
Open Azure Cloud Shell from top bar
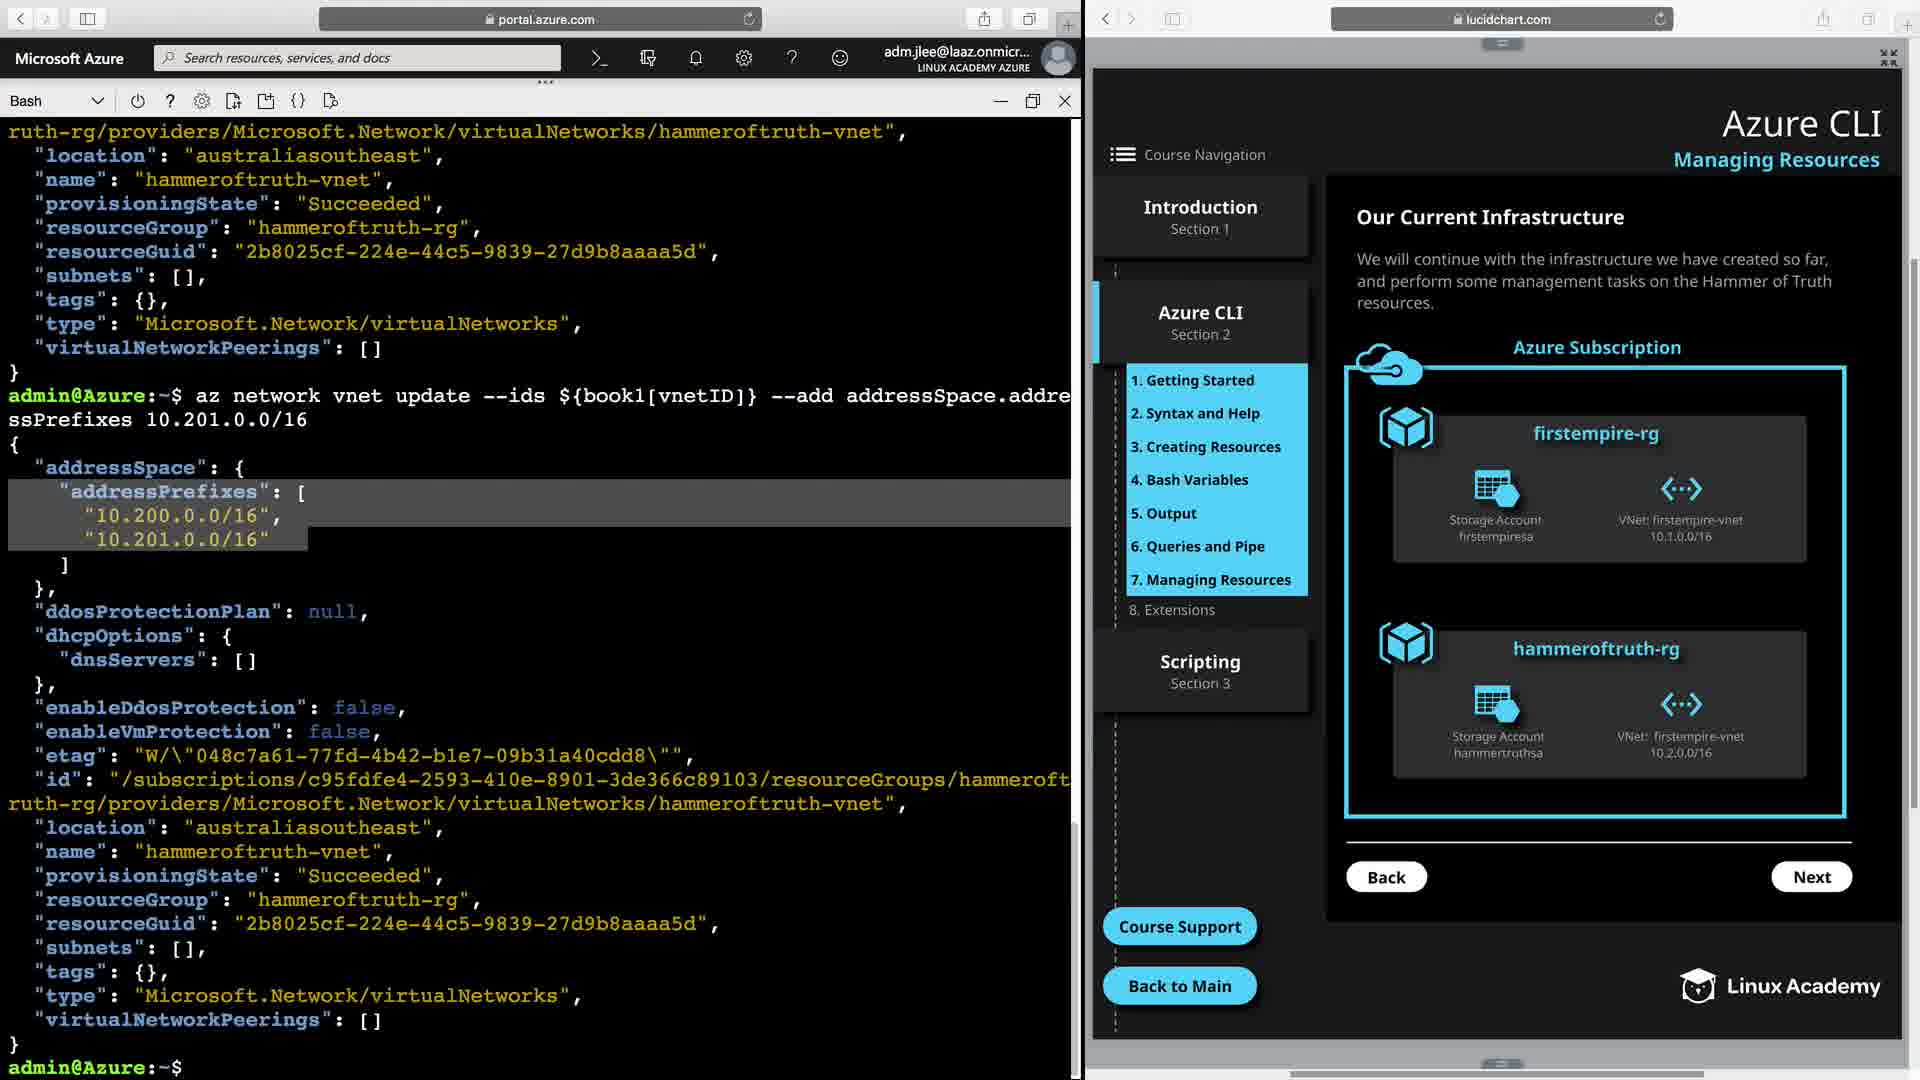tap(599, 58)
